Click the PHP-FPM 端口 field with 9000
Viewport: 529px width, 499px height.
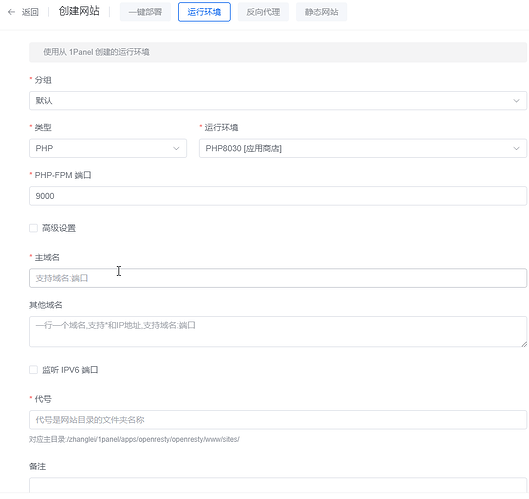[x=278, y=196]
